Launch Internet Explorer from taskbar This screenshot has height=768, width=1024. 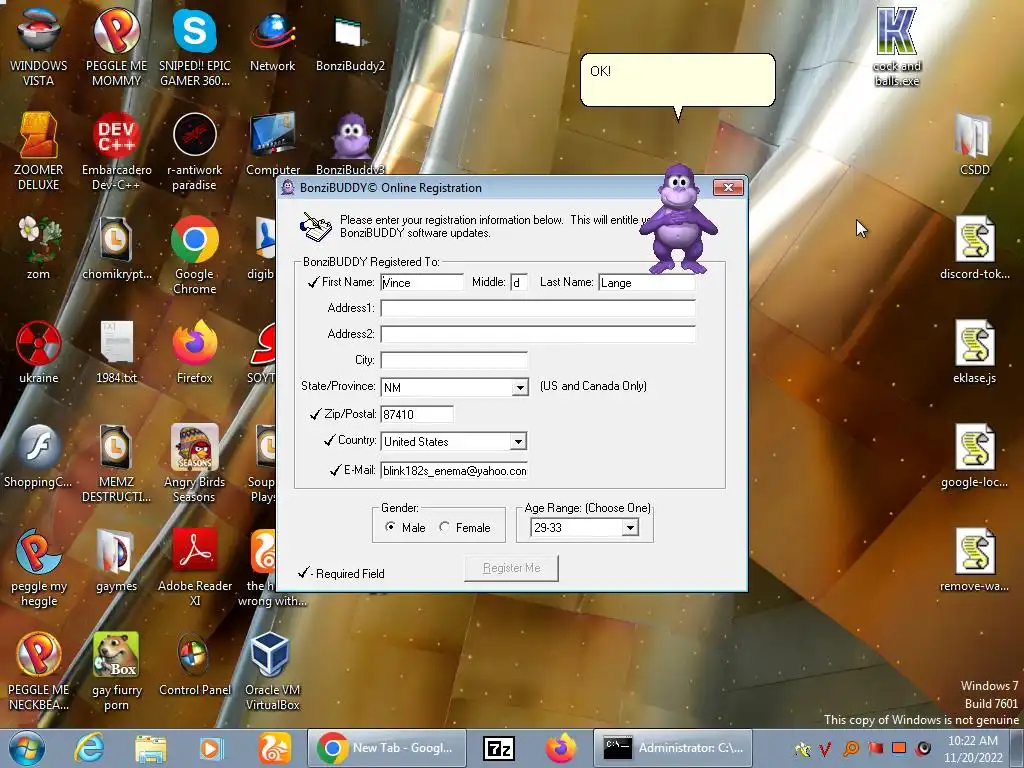pos(89,748)
